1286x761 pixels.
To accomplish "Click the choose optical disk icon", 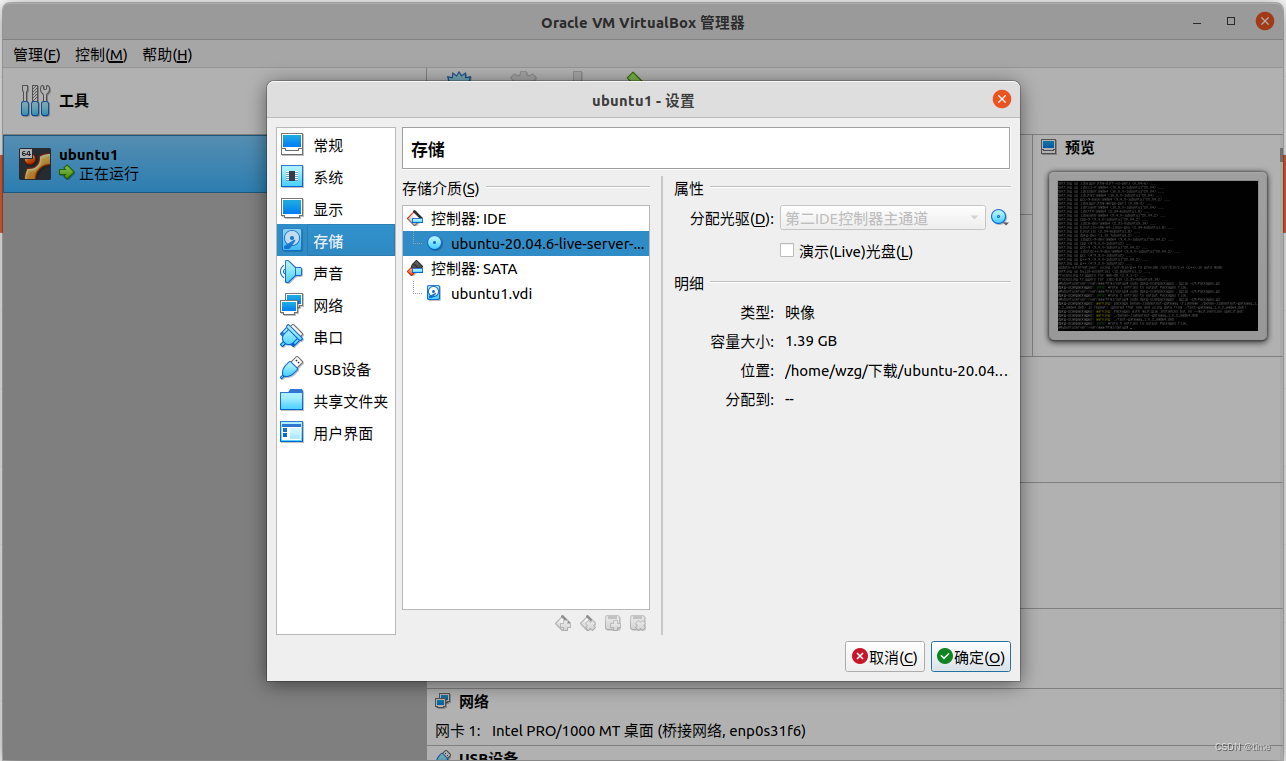I will click(999, 218).
